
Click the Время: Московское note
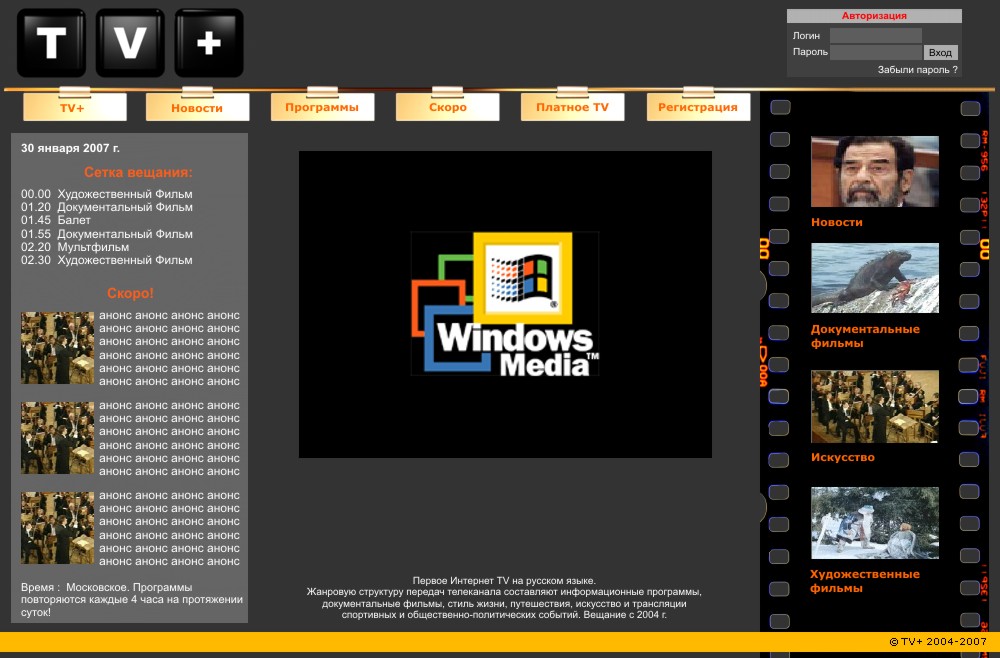(131, 599)
